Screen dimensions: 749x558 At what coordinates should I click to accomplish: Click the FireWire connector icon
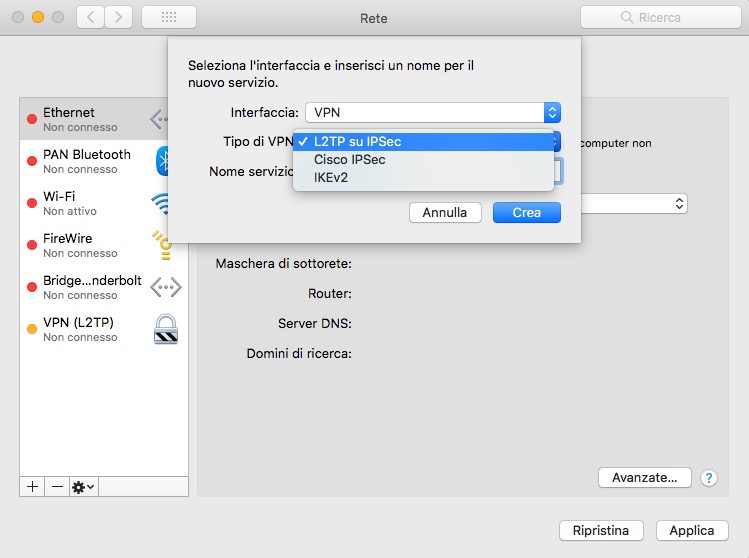coord(162,245)
